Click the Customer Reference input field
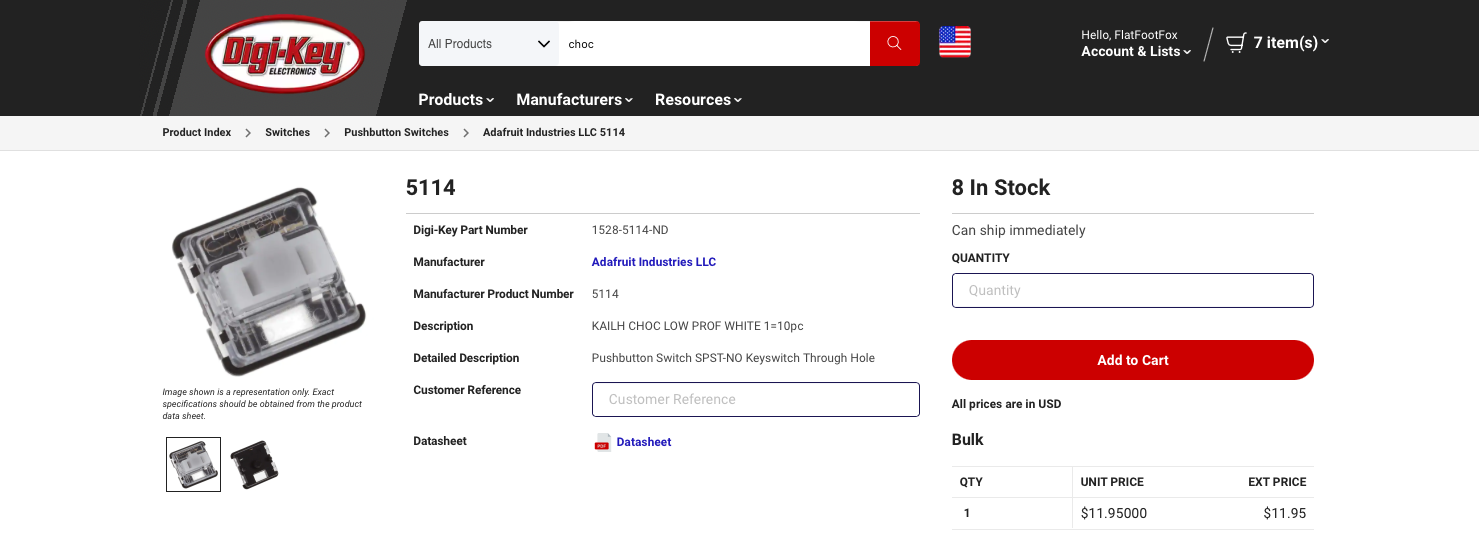 (x=756, y=399)
